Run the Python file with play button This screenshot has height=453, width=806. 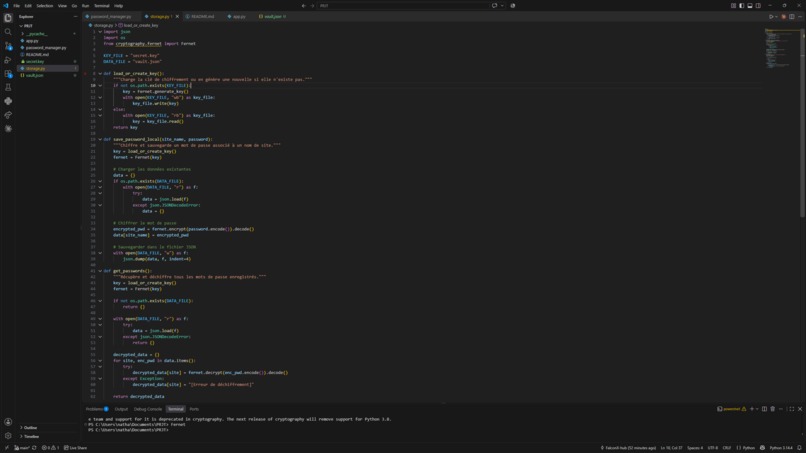pos(771,16)
